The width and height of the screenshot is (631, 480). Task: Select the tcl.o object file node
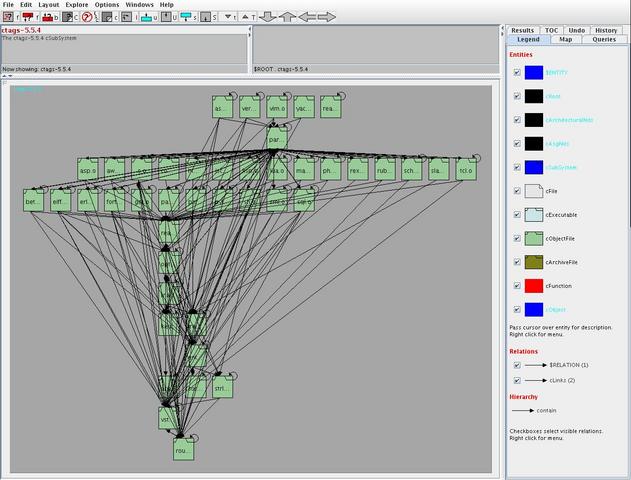point(466,169)
